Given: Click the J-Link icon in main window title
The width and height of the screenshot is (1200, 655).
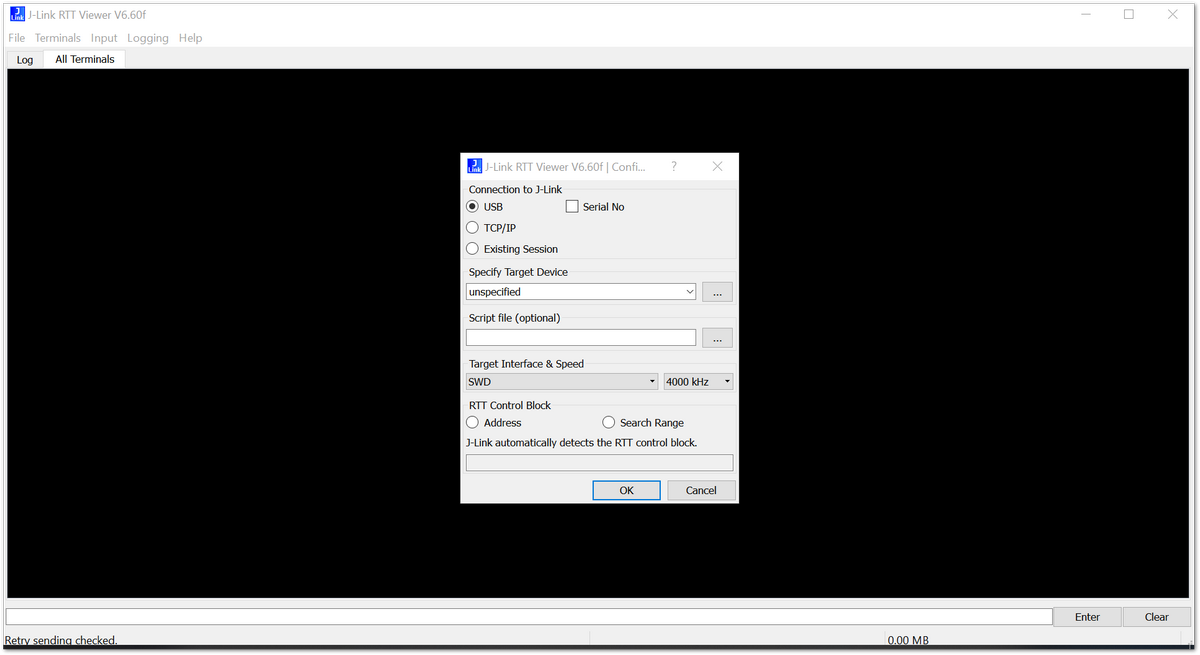Looking at the screenshot, I should 16,14.
